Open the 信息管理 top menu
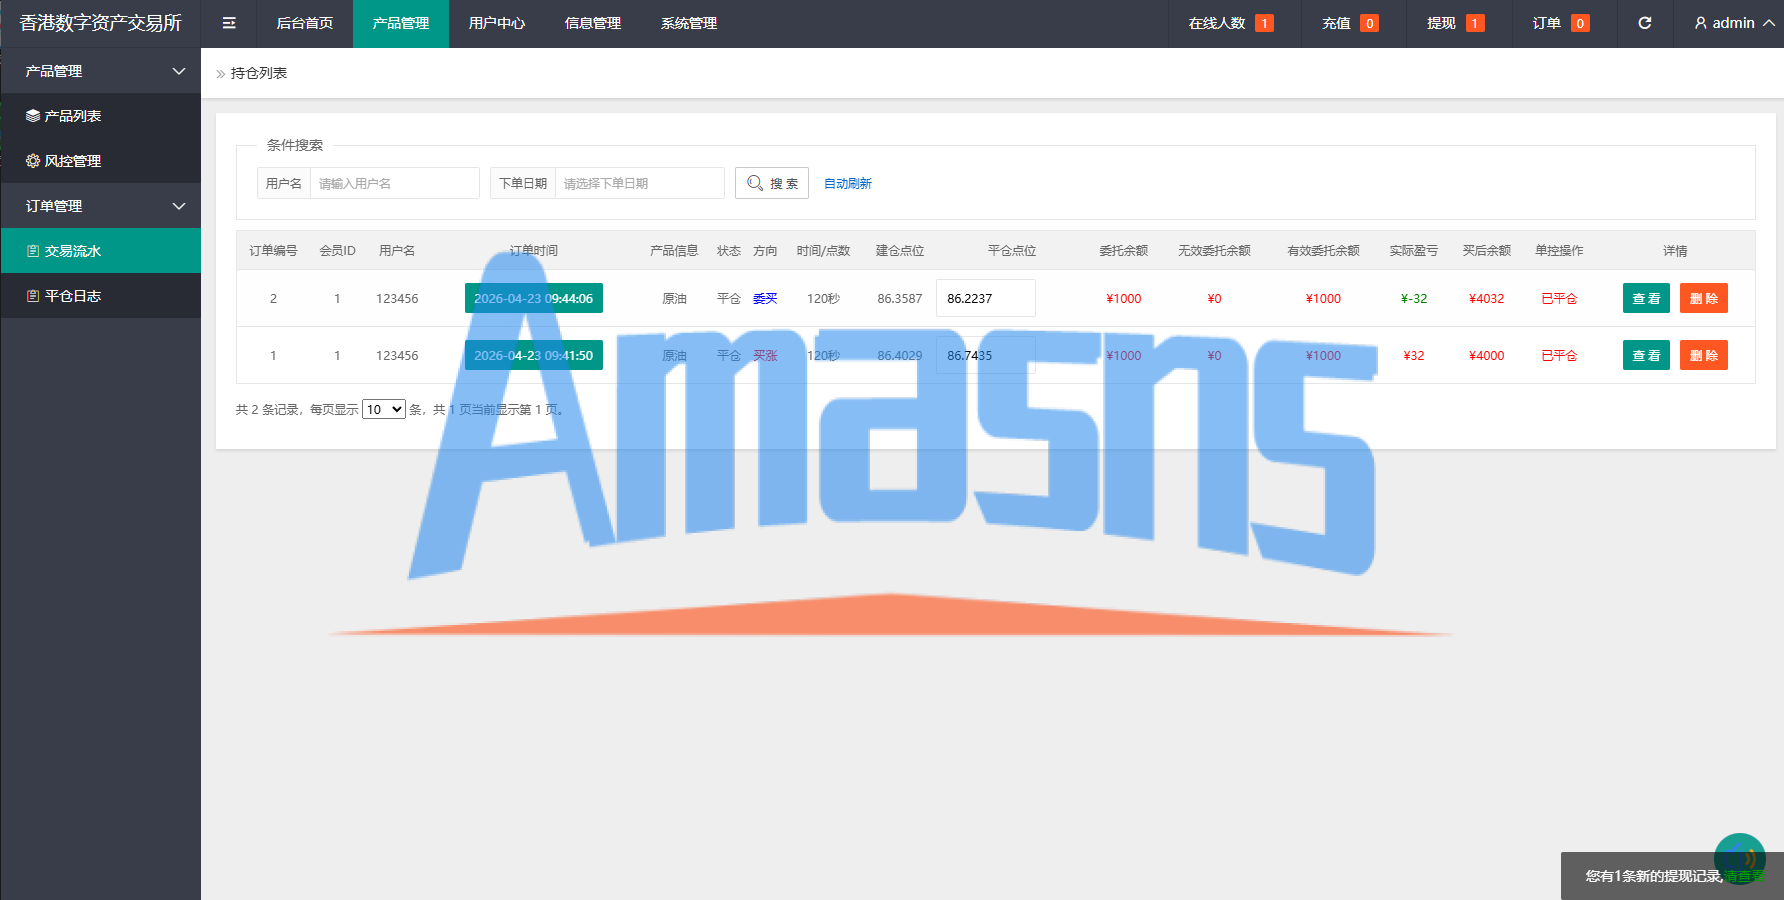1784x900 pixels. pos(593,23)
